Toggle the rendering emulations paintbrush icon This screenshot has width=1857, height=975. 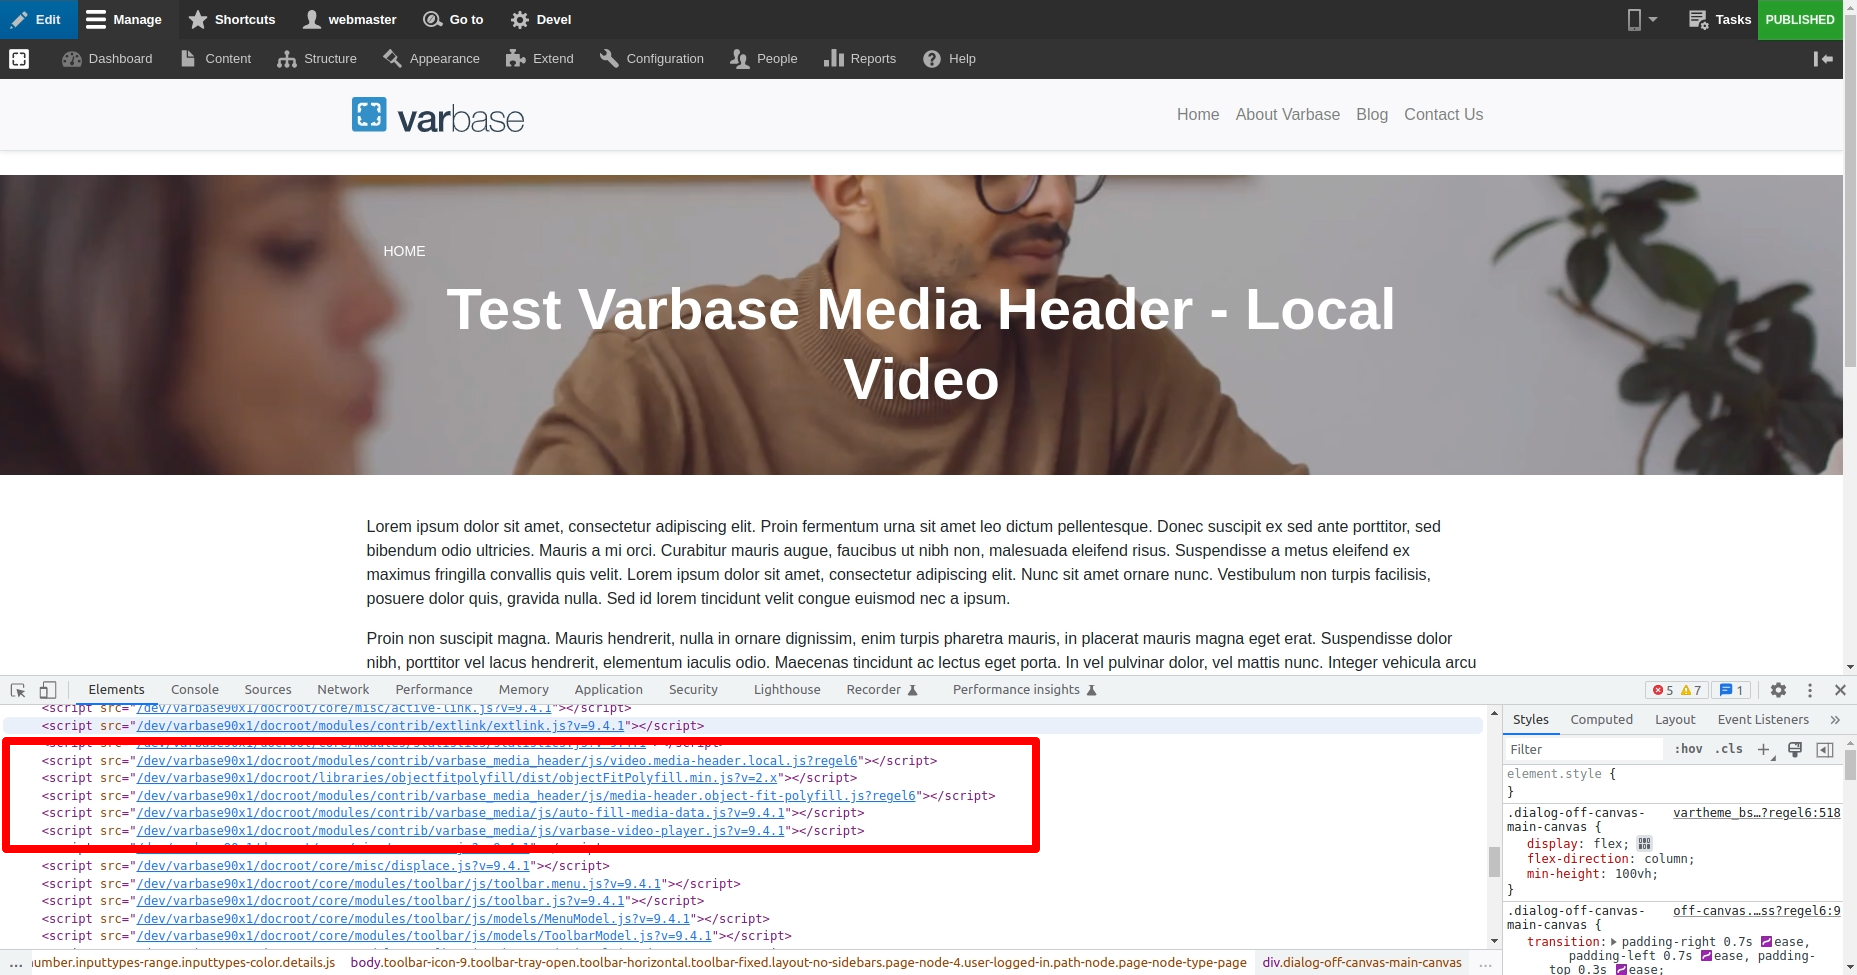coord(1795,750)
